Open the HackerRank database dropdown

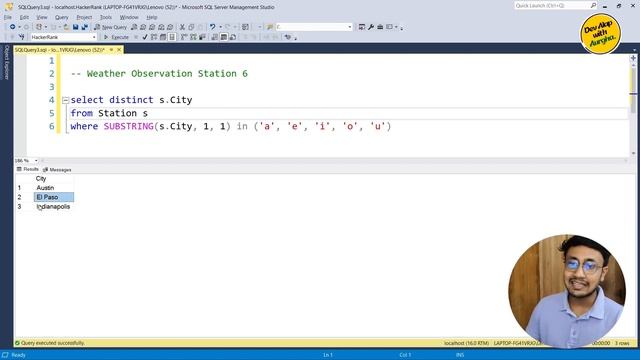(94, 37)
